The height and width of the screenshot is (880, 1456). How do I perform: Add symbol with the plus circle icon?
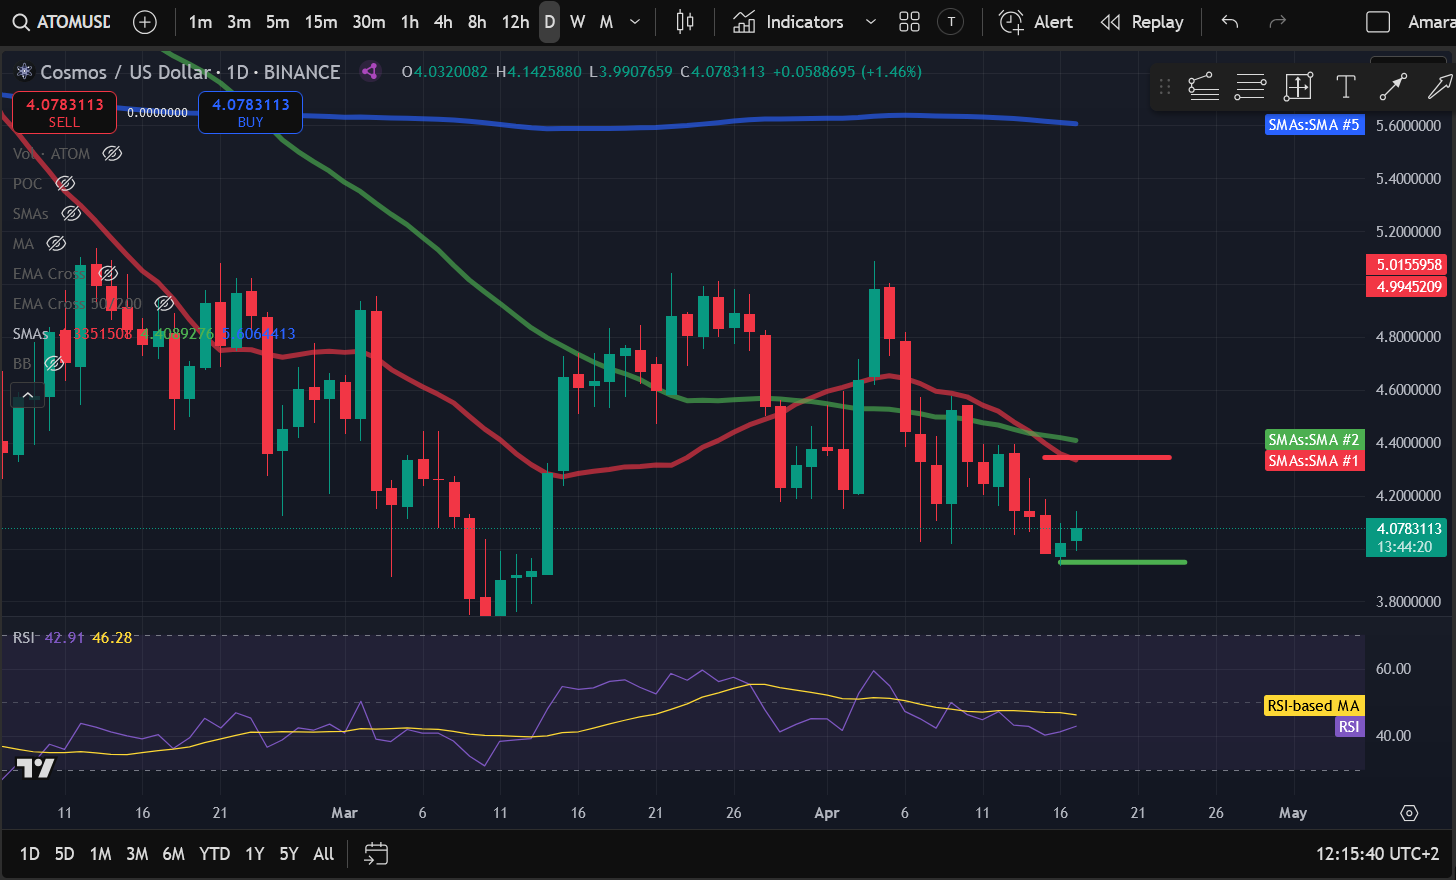coord(145,22)
